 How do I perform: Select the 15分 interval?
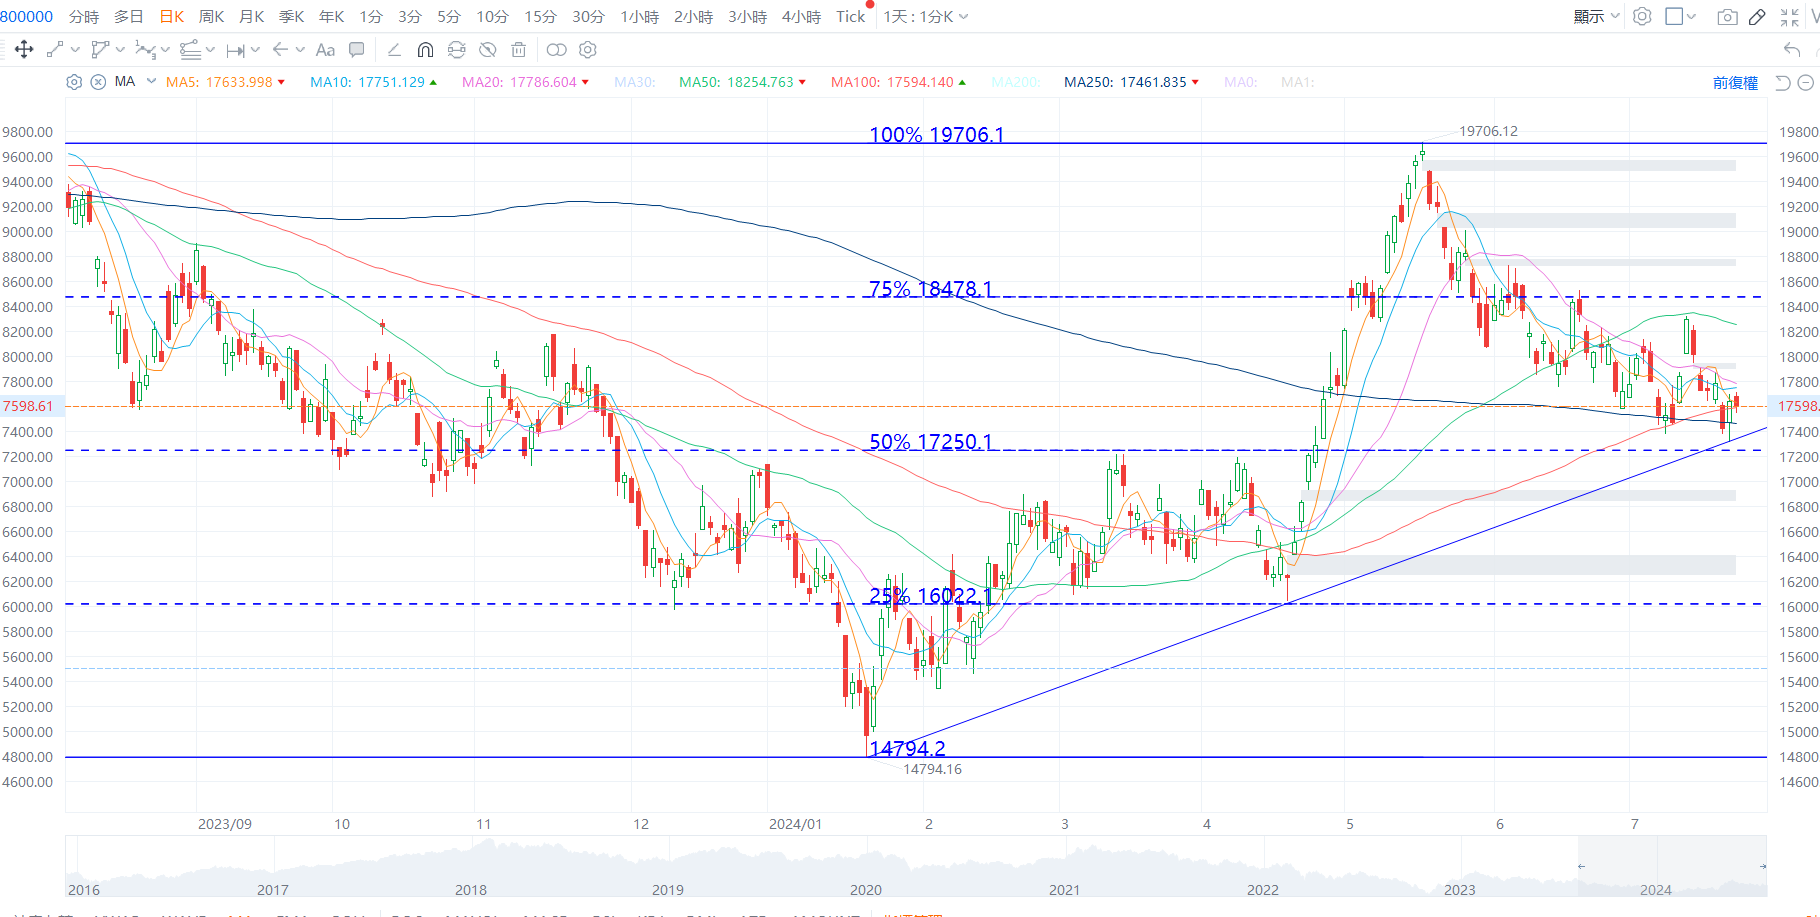tap(540, 16)
